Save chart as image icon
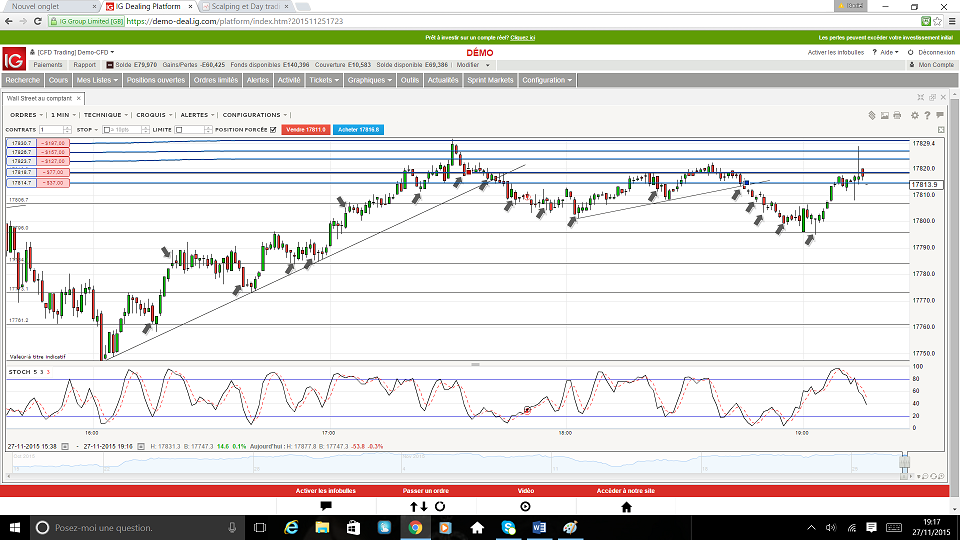 (x=884, y=115)
